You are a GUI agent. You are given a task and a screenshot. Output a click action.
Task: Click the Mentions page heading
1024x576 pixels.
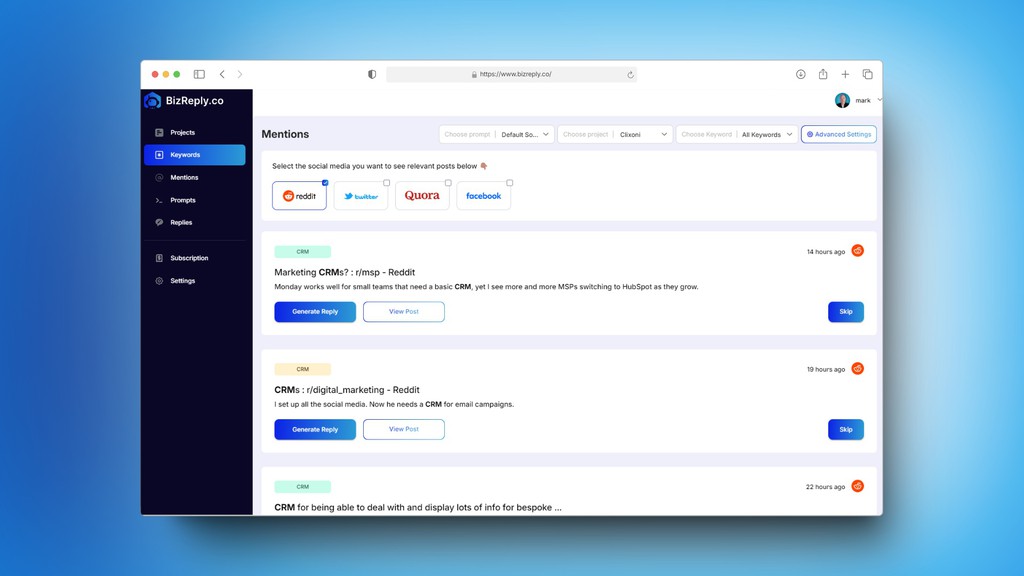(x=285, y=134)
